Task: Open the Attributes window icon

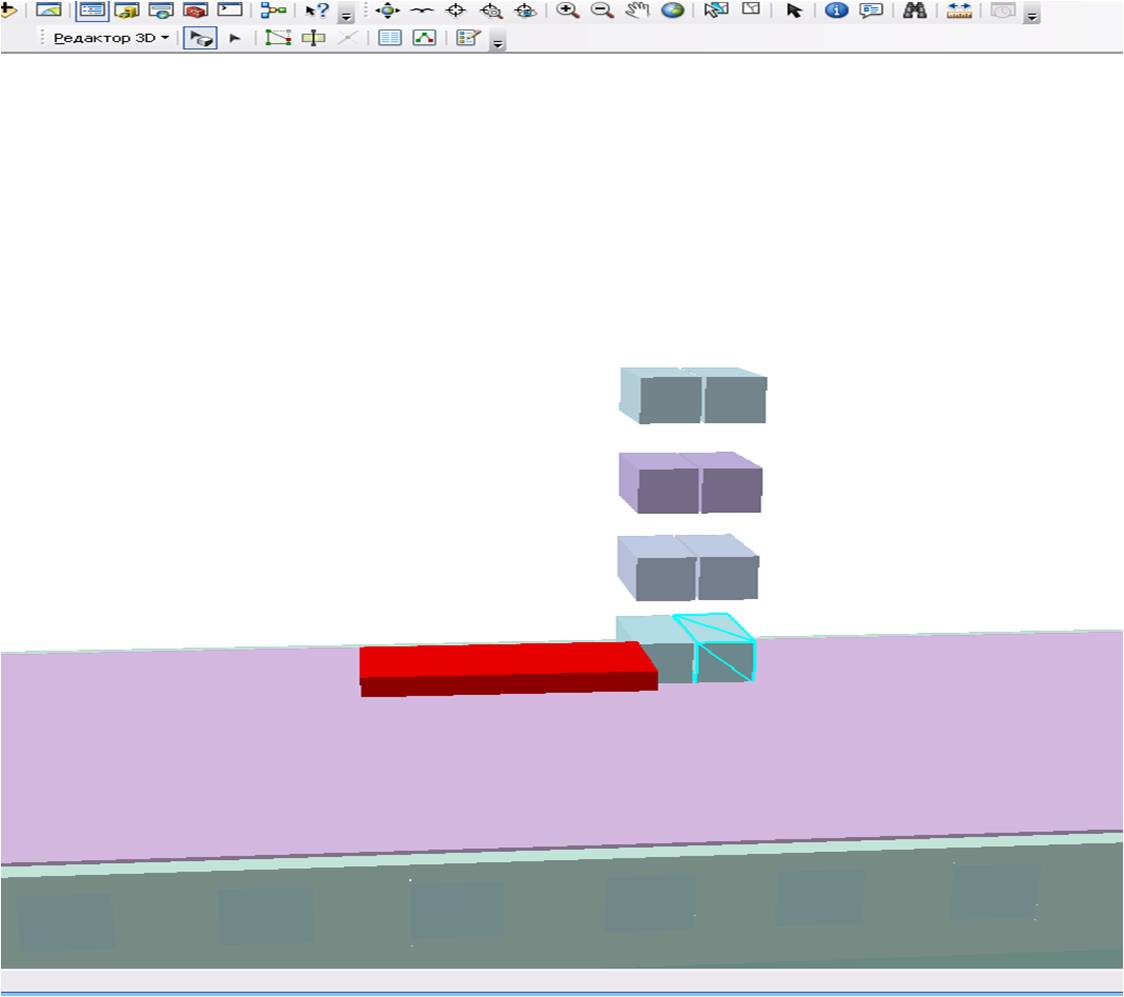Action: coord(390,38)
